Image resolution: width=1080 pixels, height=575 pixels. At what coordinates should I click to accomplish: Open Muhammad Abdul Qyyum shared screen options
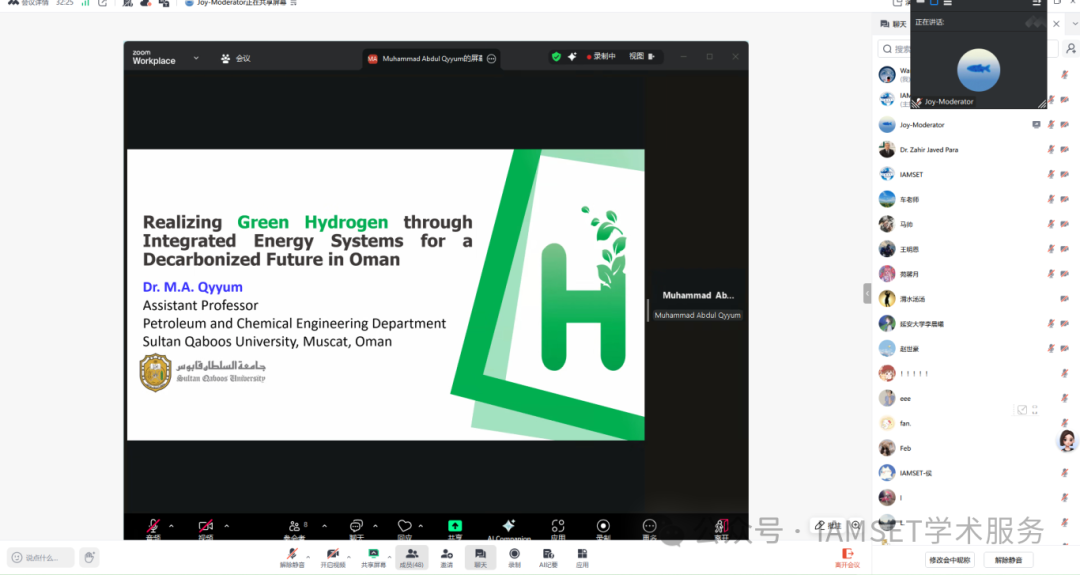tap(491, 59)
